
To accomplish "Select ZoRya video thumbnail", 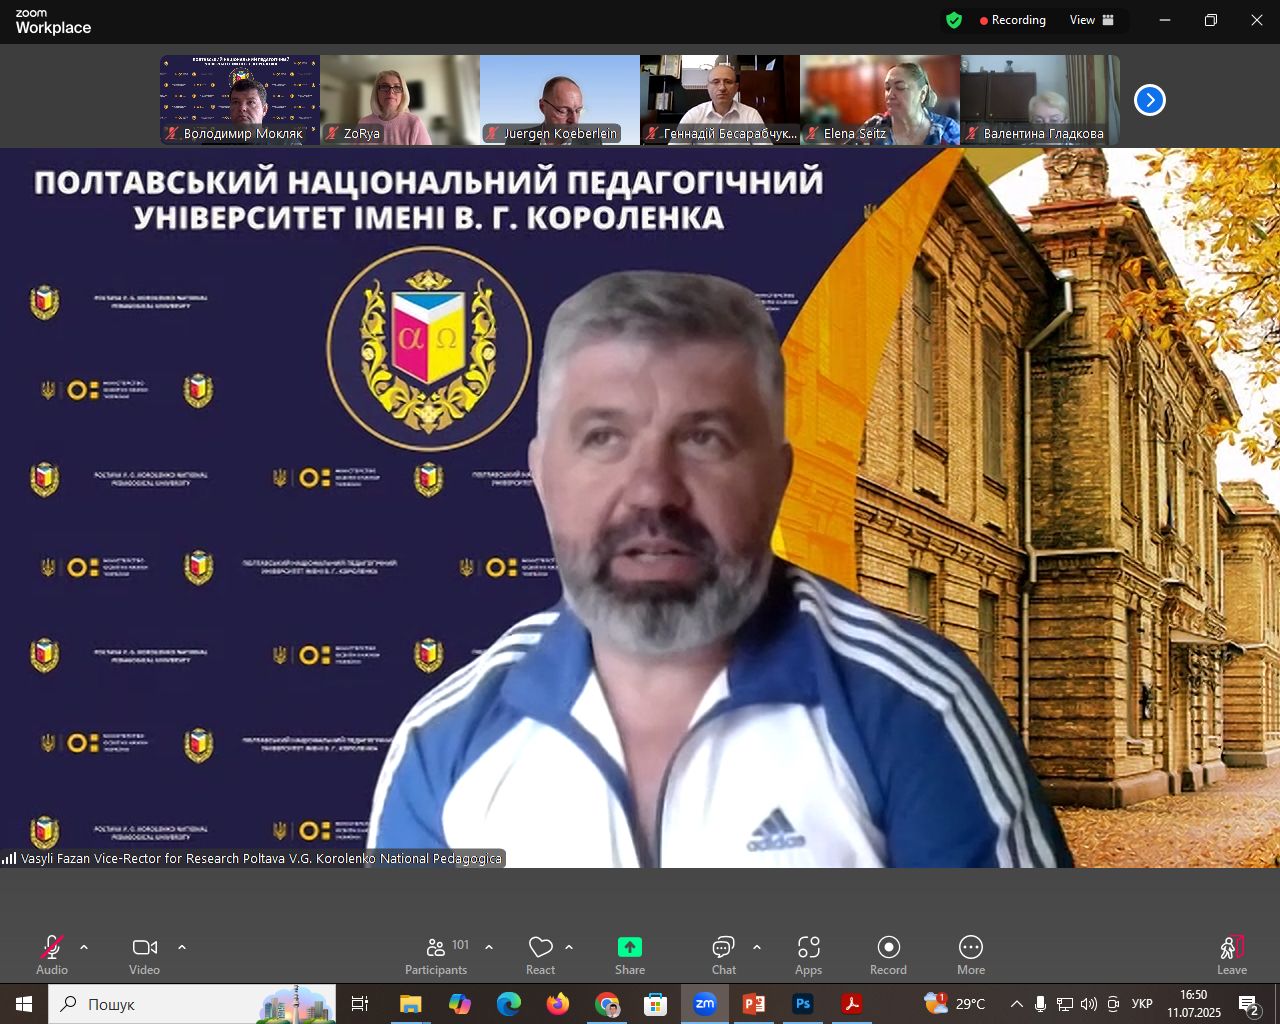I will 400,100.
